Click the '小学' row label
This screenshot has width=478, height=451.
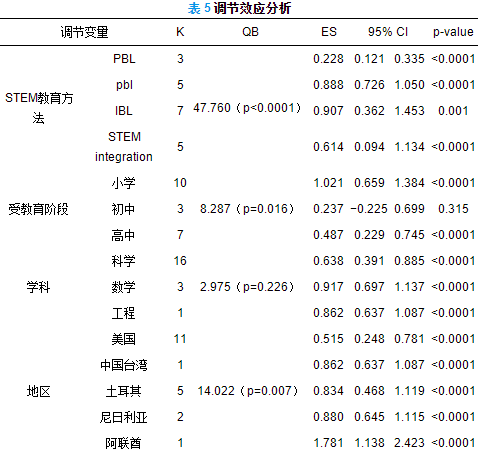pyautogui.click(x=124, y=183)
